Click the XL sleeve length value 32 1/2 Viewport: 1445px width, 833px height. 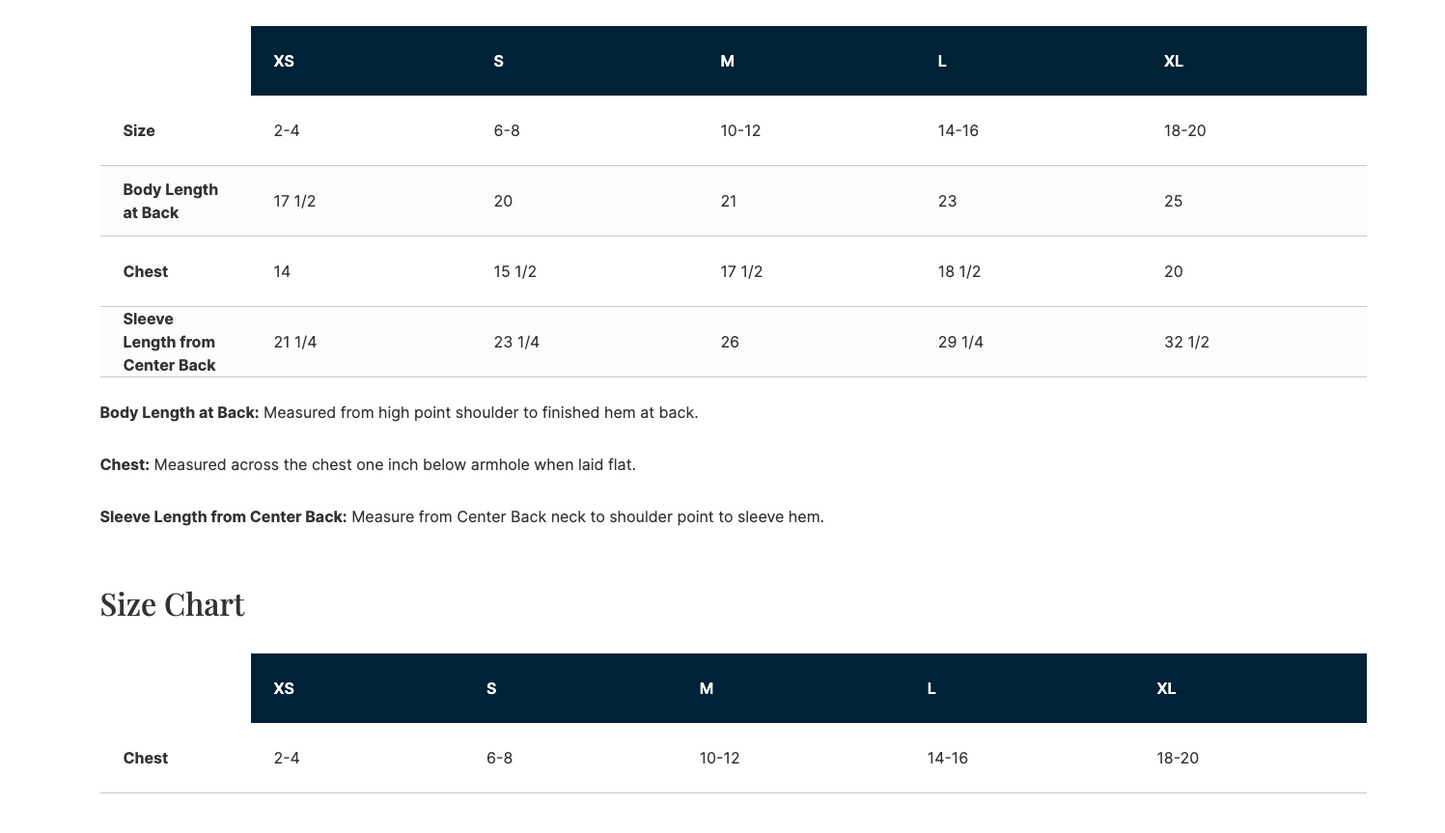[1186, 342]
